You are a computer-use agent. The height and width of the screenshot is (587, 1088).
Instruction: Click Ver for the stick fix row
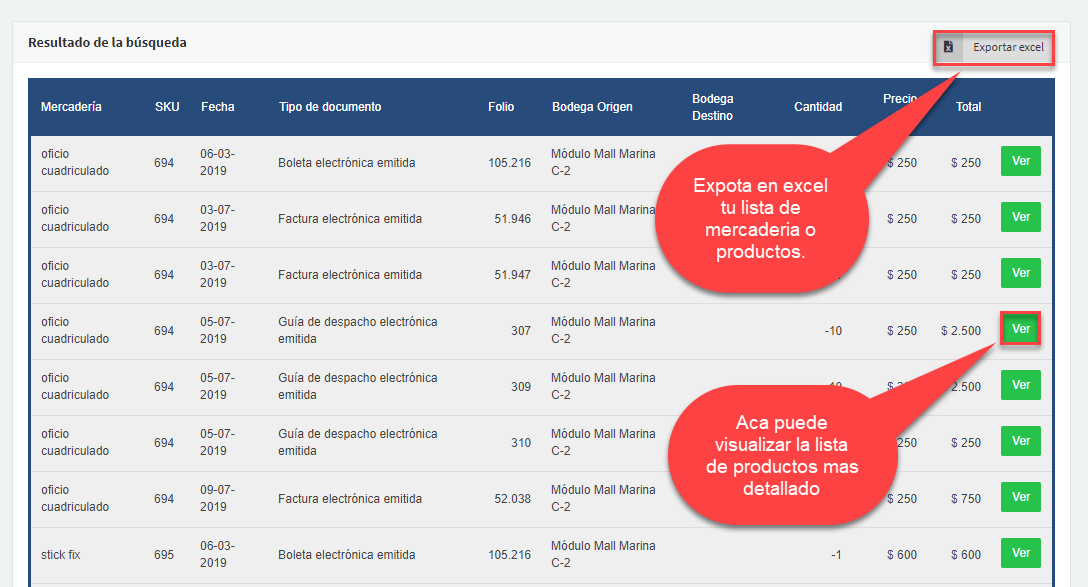point(1020,553)
